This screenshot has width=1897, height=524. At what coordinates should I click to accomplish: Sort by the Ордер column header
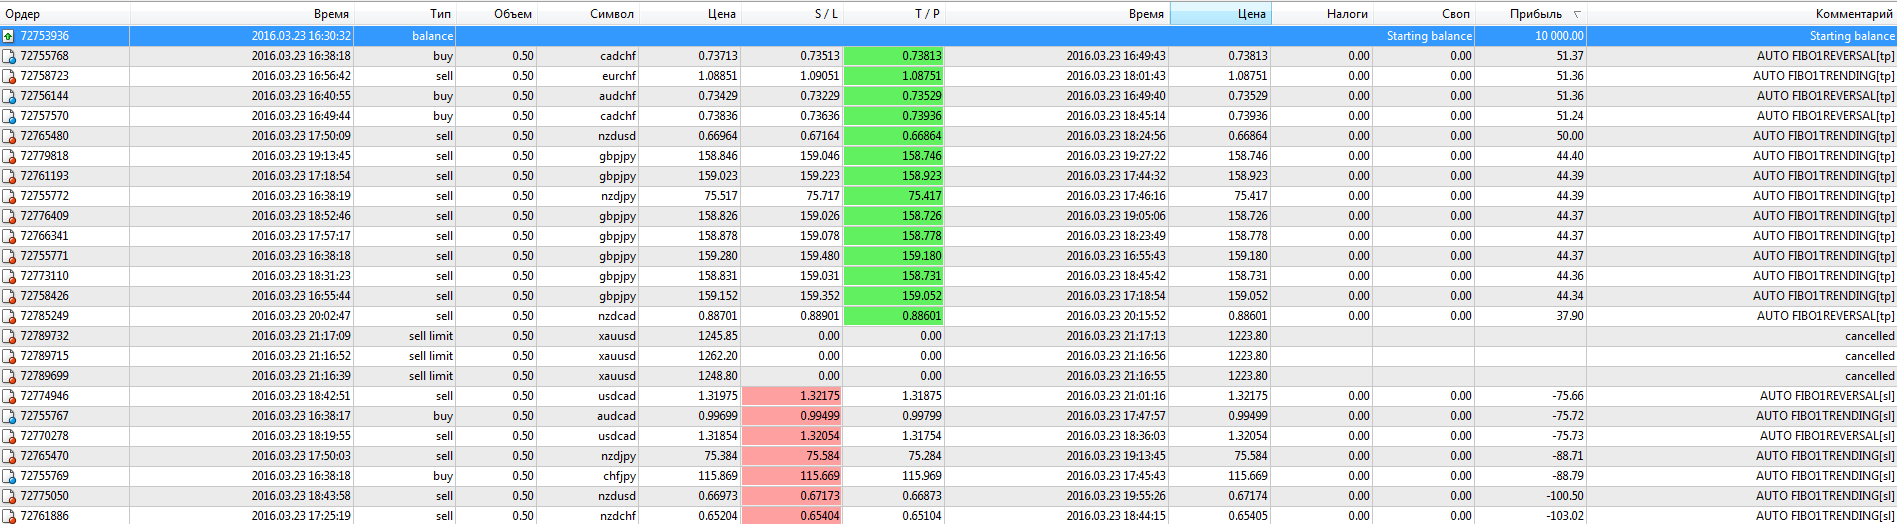(65, 14)
